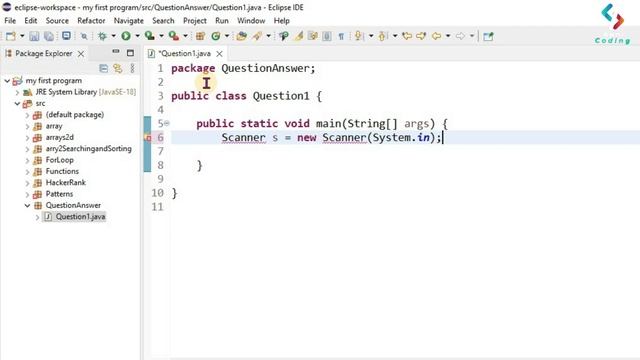
Task: Click the Forward navigation arrow icon
Action: click(x=460, y=36)
